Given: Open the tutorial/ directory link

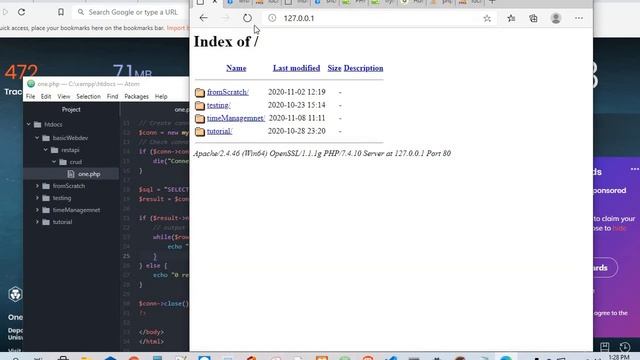Looking at the screenshot, I should click(x=219, y=131).
